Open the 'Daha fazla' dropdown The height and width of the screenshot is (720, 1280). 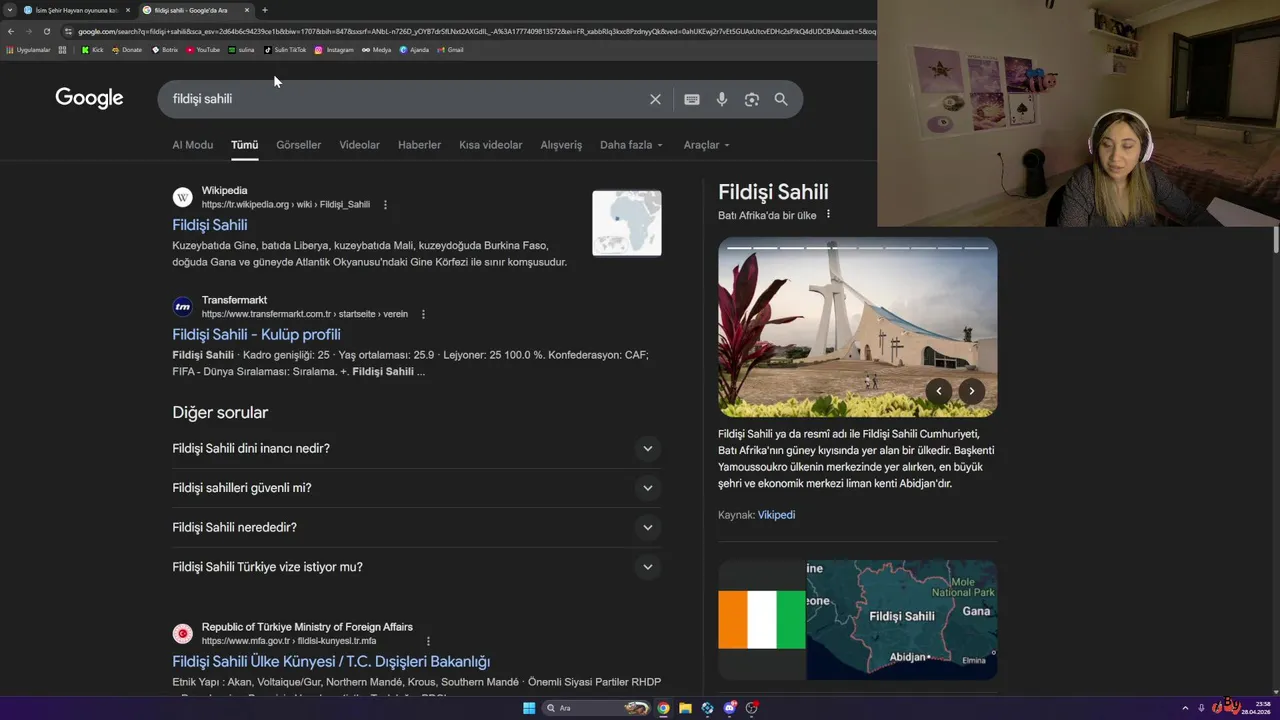point(631,145)
